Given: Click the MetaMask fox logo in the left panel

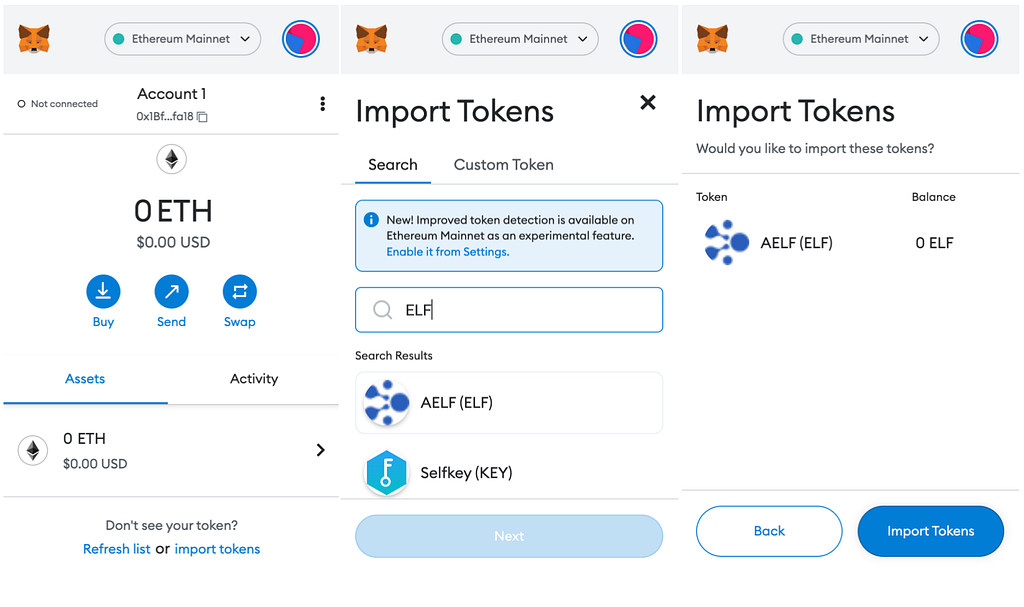Looking at the screenshot, I should 34,39.
